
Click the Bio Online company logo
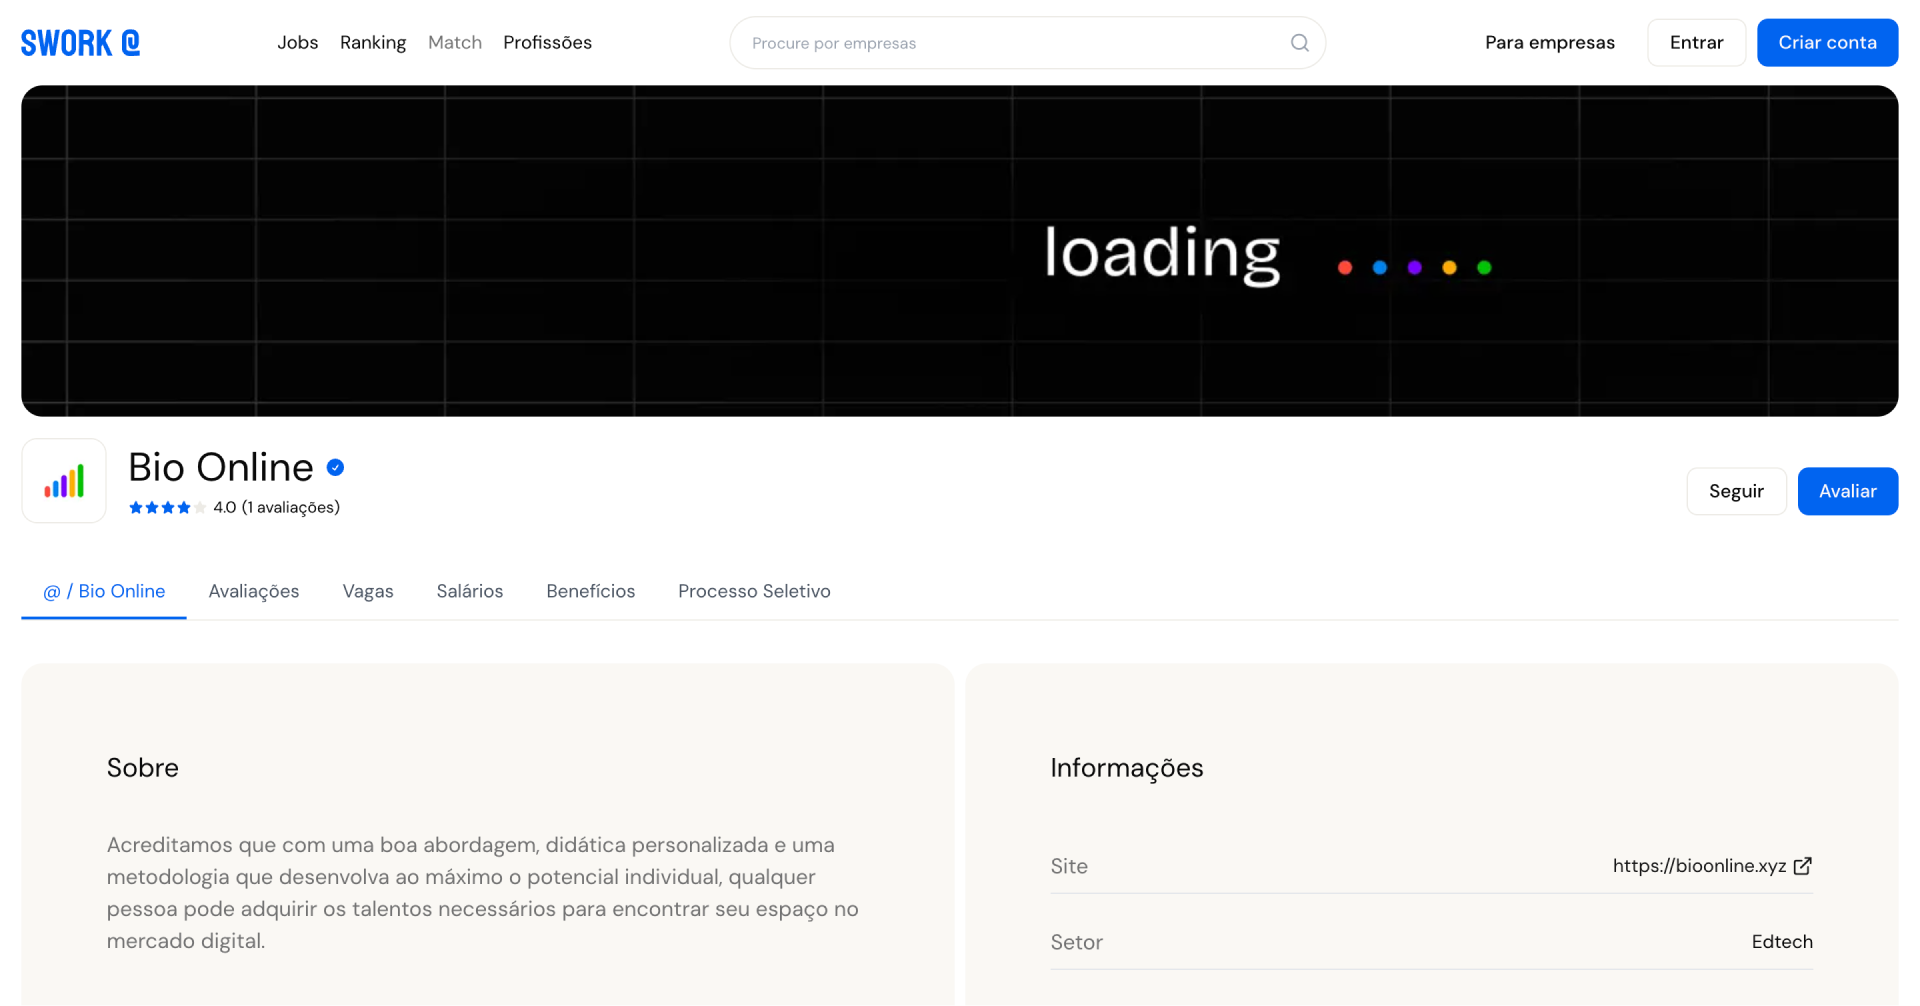click(64, 481)
